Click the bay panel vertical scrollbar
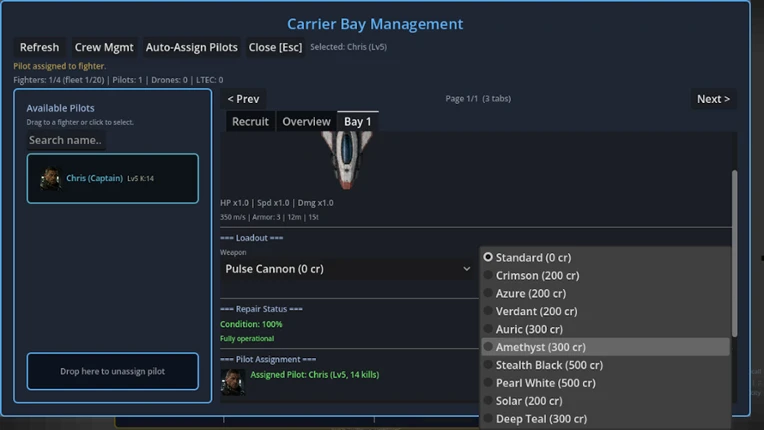This screenshot has height=430, width=764. 734,253
